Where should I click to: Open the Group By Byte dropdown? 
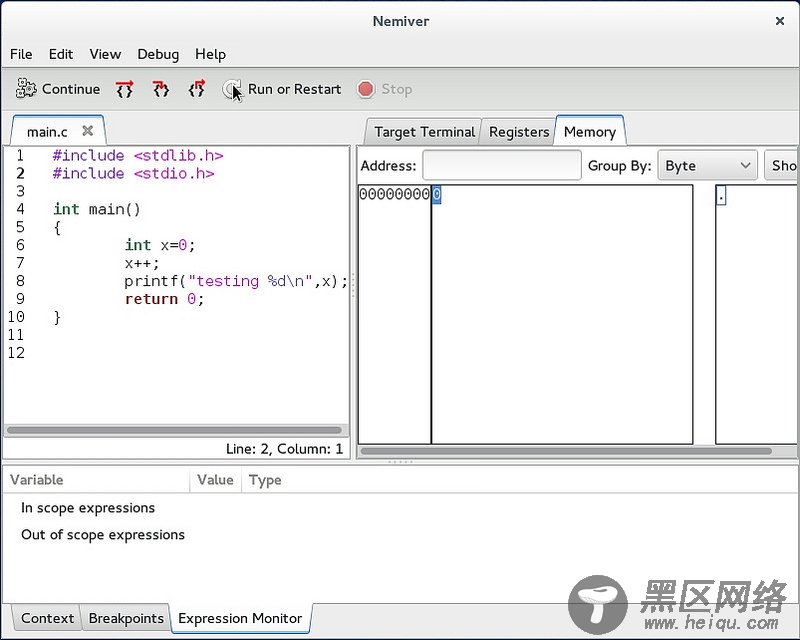tap(707, 165)
